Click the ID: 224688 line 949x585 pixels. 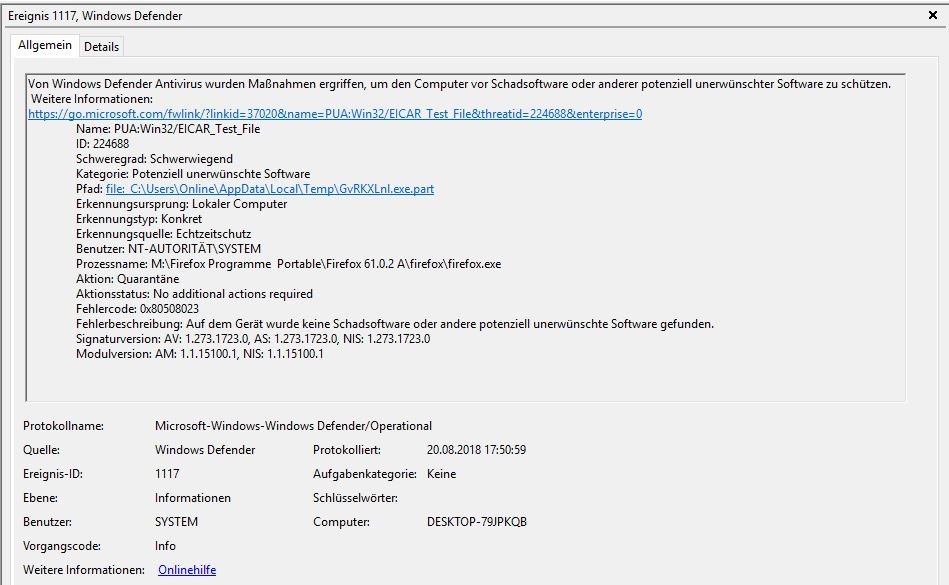point(102,144)
